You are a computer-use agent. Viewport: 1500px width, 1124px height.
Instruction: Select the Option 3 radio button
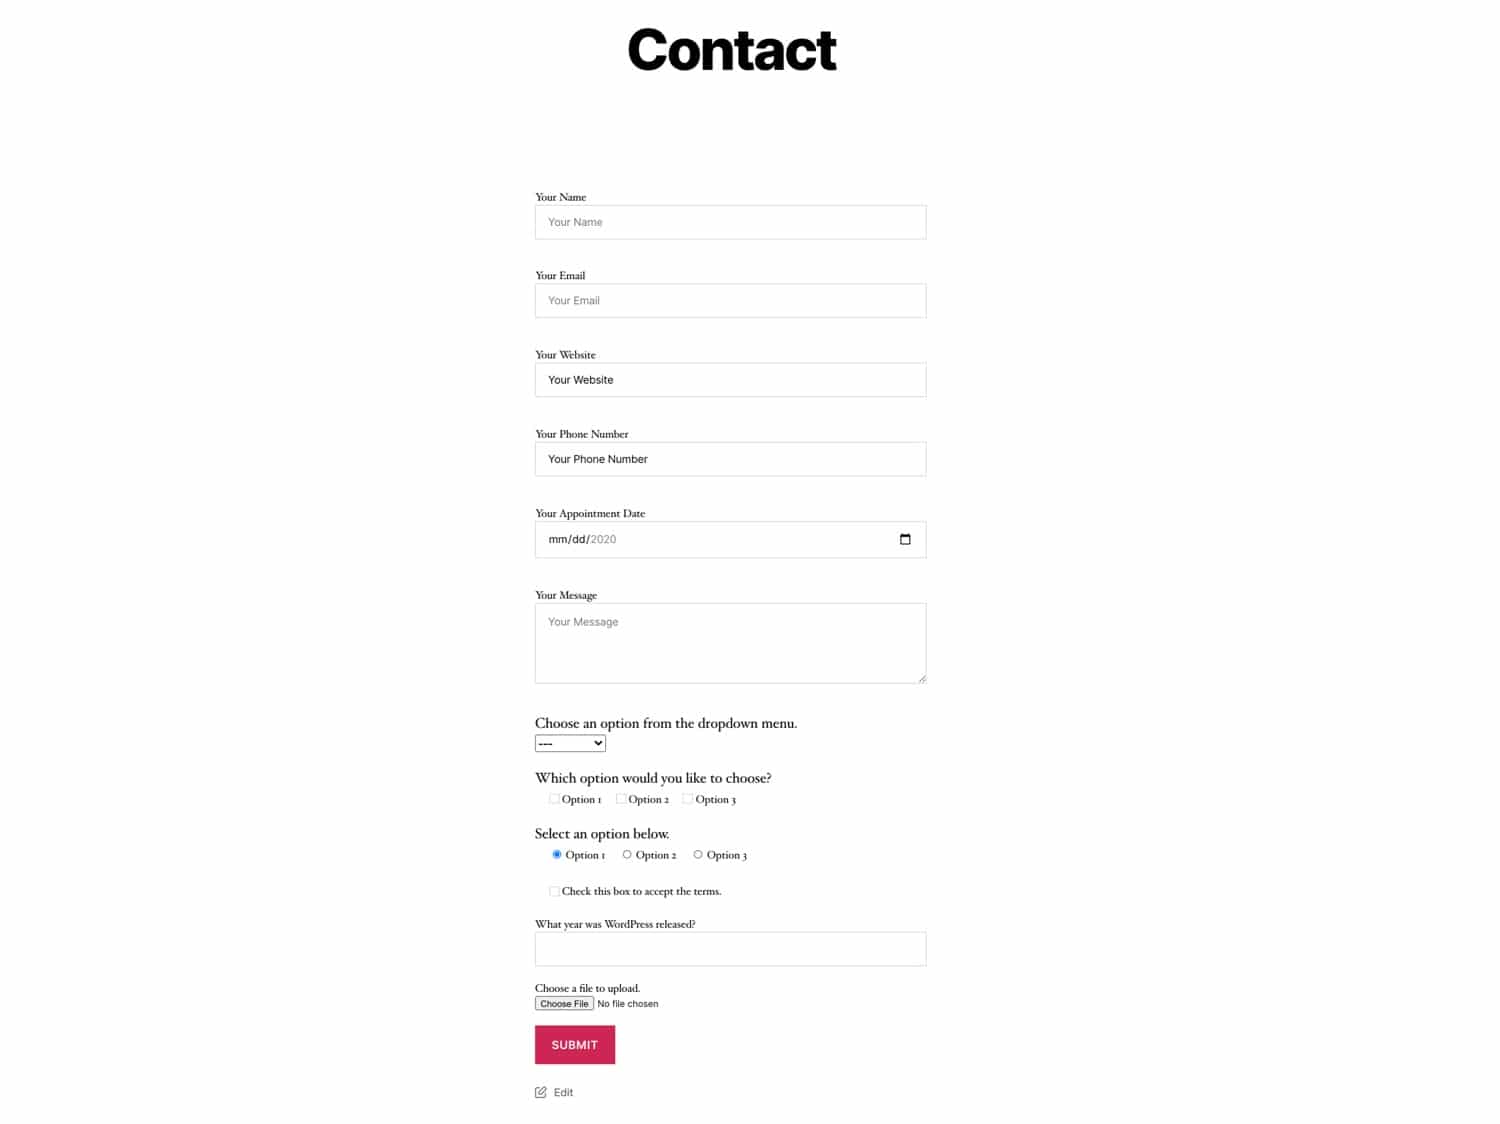click(x=697, y=854)
